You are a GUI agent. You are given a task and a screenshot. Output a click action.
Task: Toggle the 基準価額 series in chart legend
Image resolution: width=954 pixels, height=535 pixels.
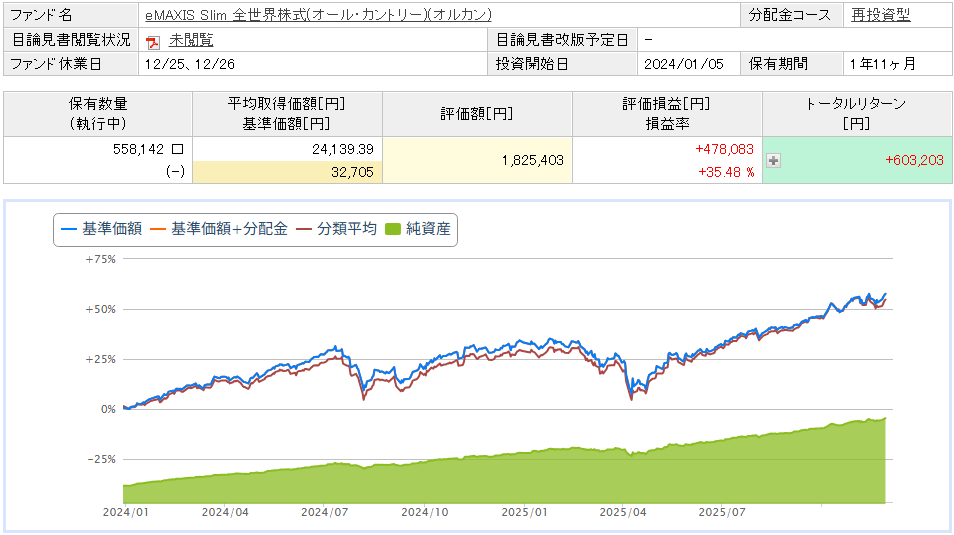pos(111,229)
